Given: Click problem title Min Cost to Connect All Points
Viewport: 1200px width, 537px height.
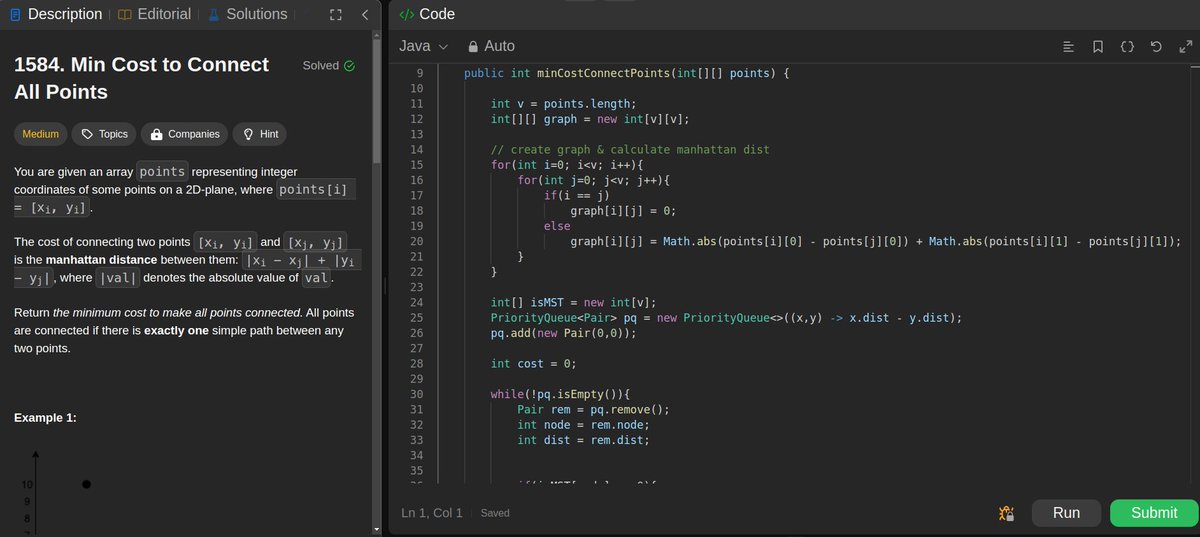Looking at the screenshot, I should (x=141, y=78).
